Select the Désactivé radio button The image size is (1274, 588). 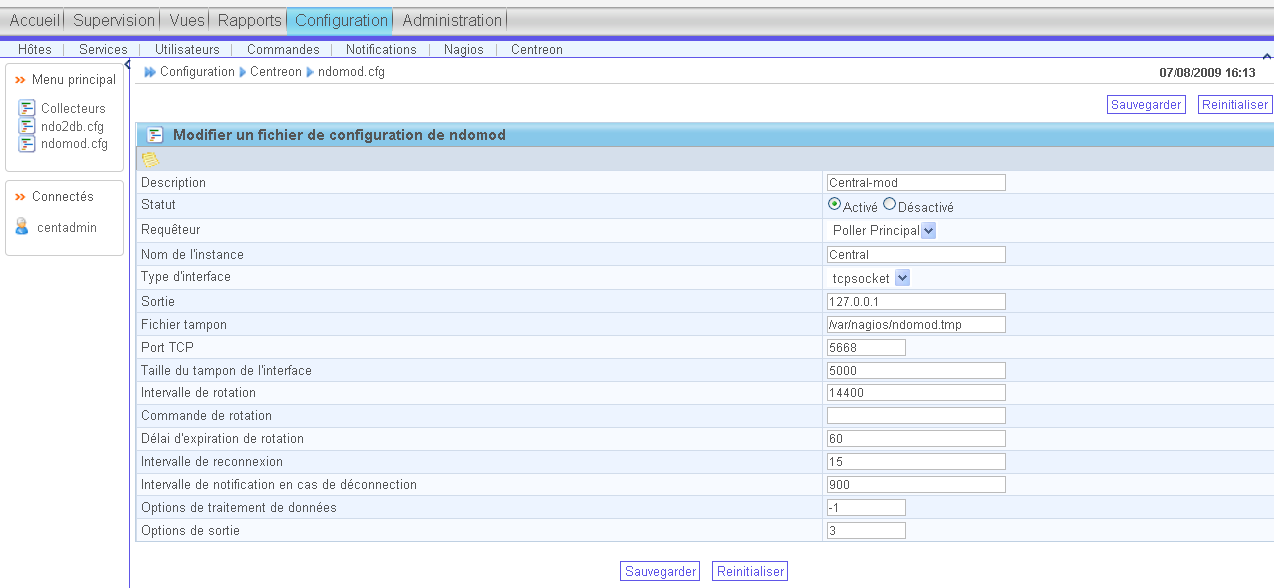pos(889,204)
